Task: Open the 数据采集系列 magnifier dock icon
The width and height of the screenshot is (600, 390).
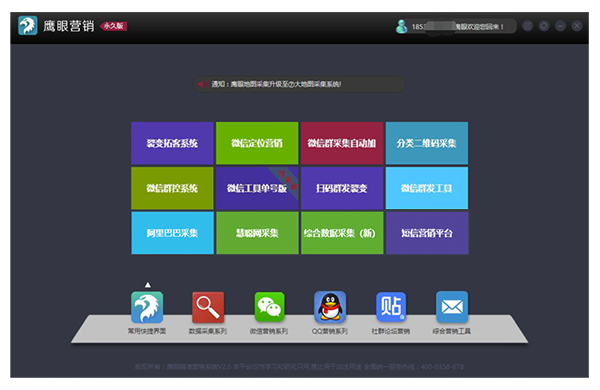Action: pos(208,307)
